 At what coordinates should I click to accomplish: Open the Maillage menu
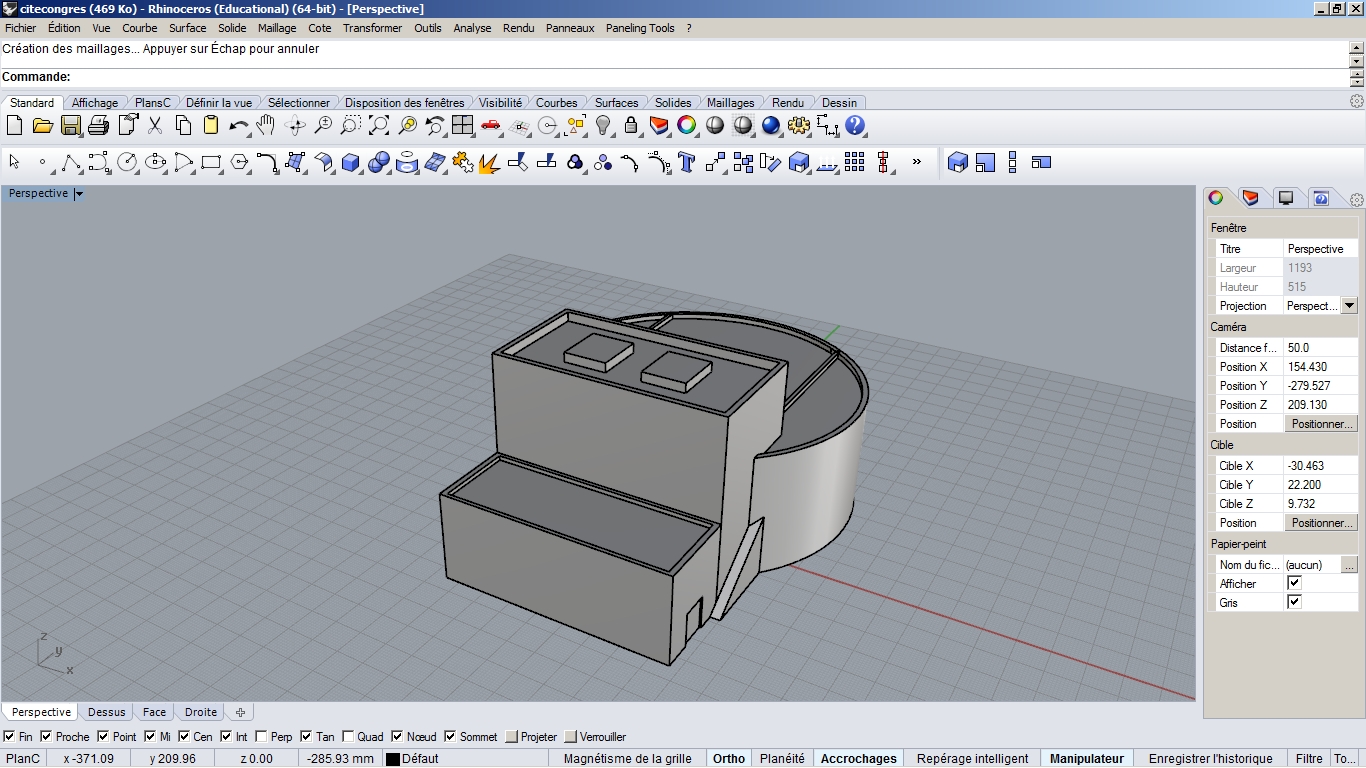click(x=276, y=28)
